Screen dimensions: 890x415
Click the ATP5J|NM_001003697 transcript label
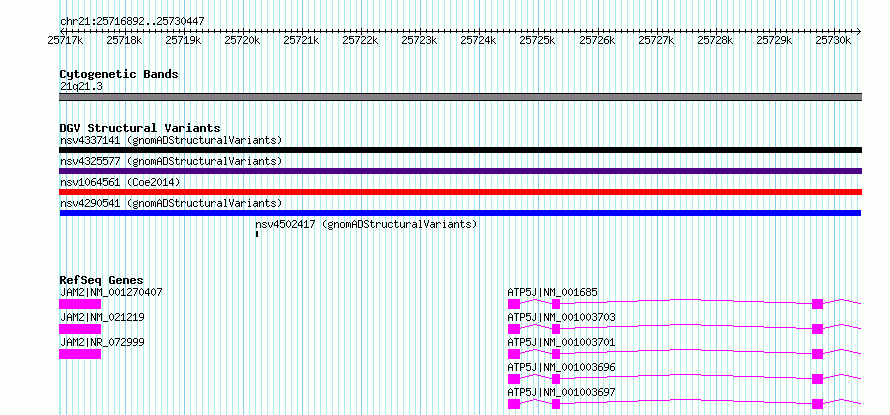point(561,392)
